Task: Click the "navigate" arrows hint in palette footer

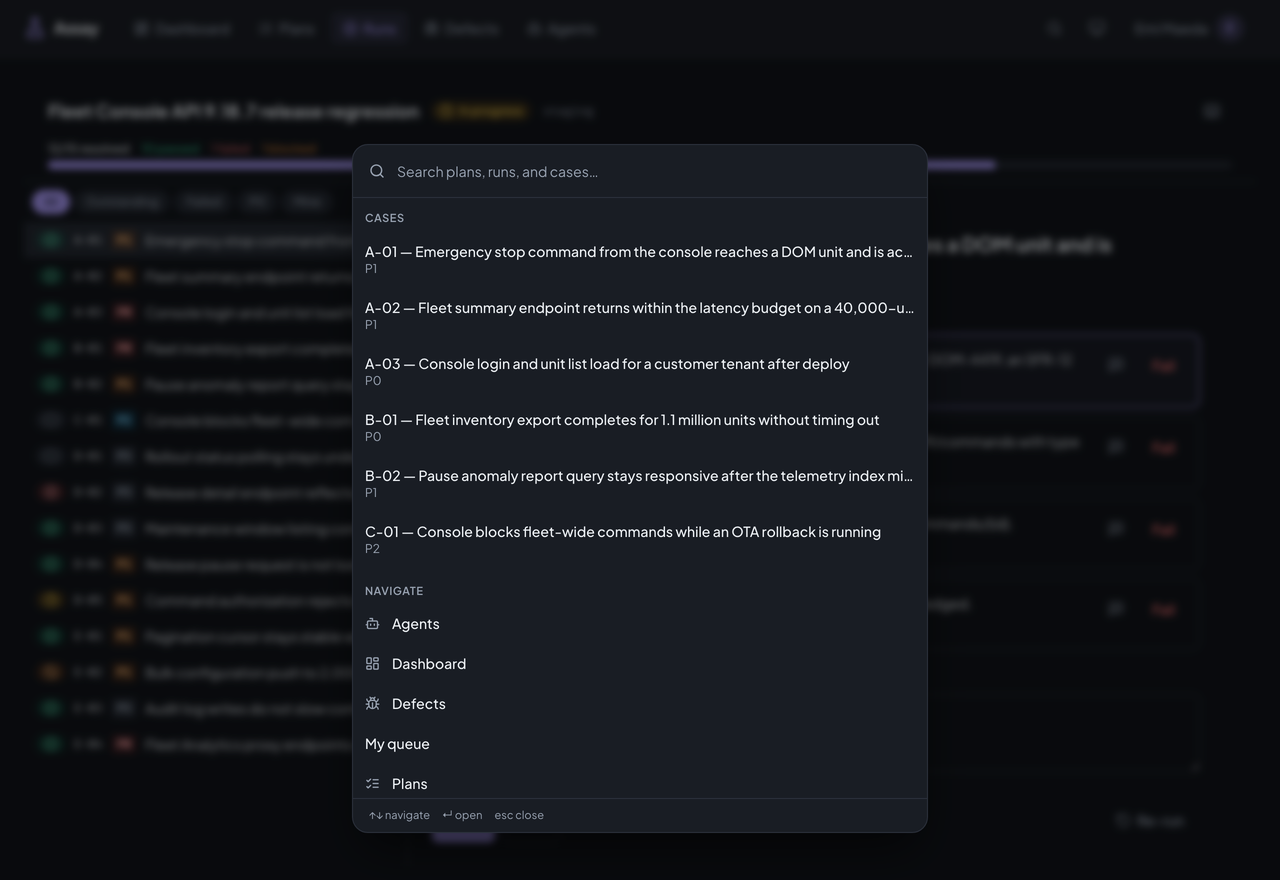Action: pos(399,815)
